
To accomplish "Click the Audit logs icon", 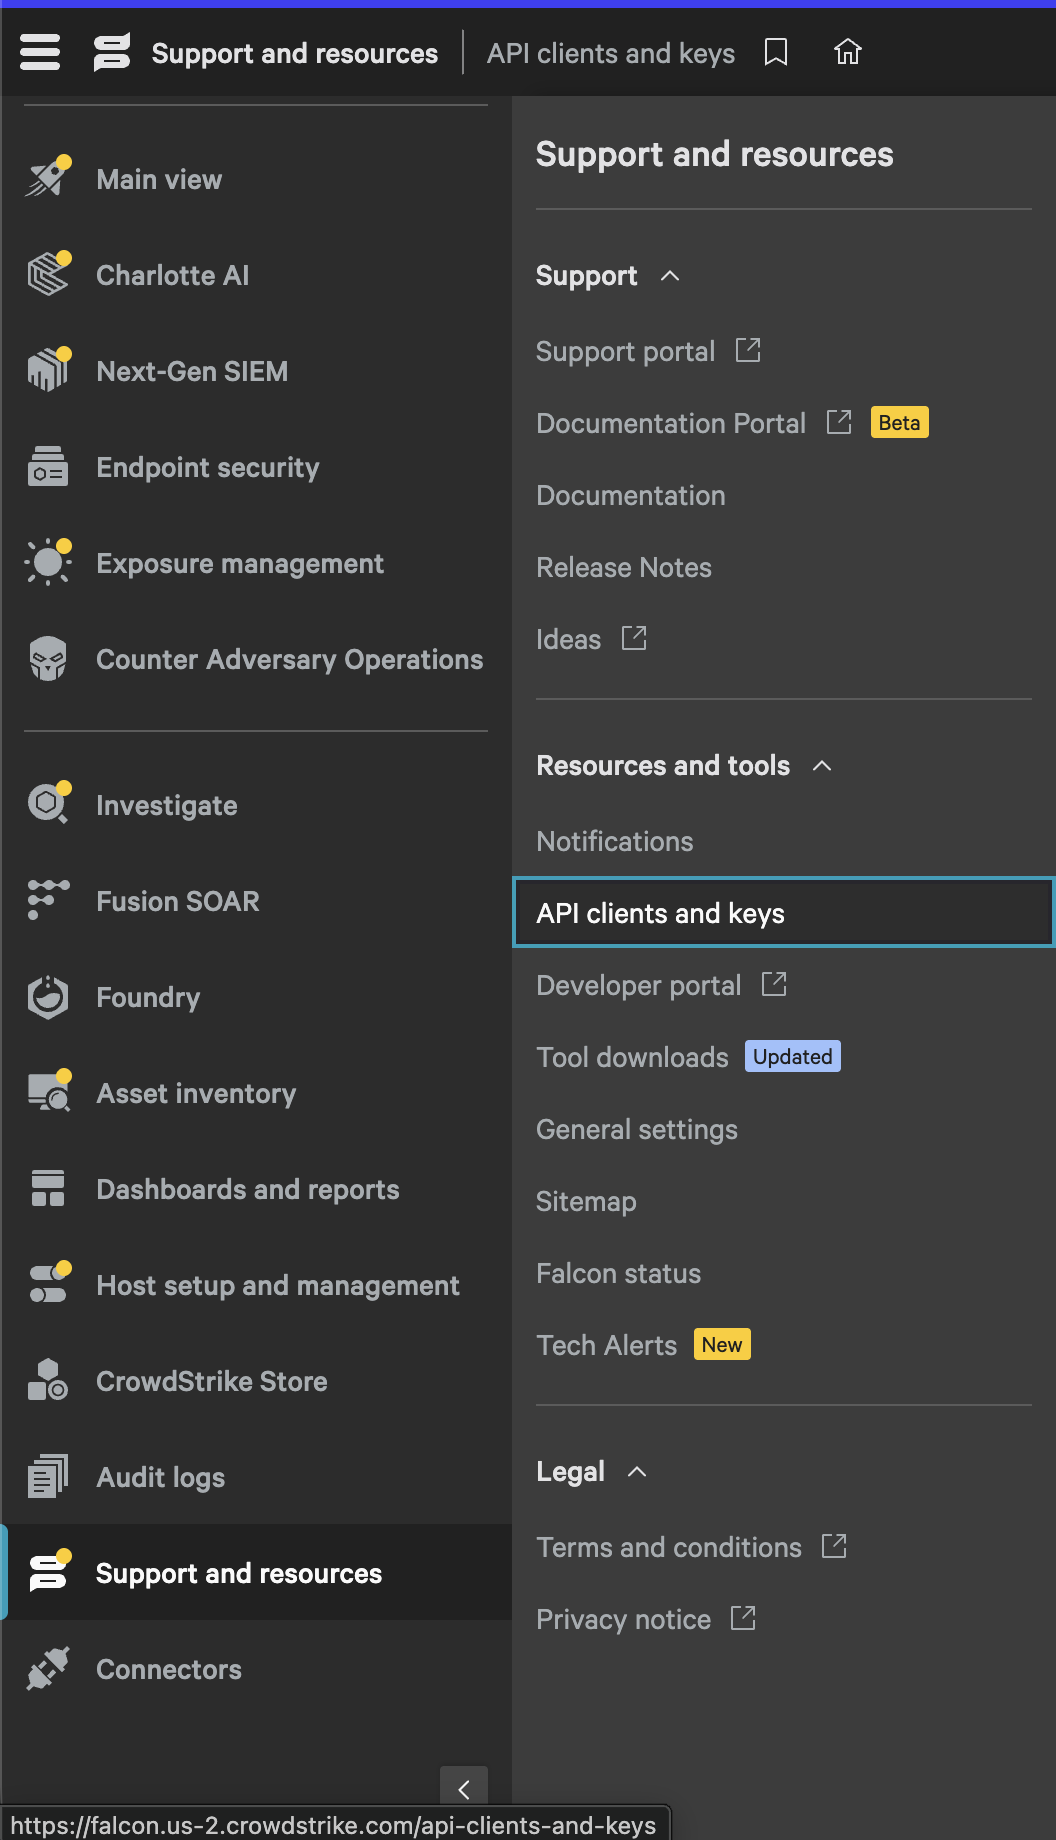I will [48, 1476].
